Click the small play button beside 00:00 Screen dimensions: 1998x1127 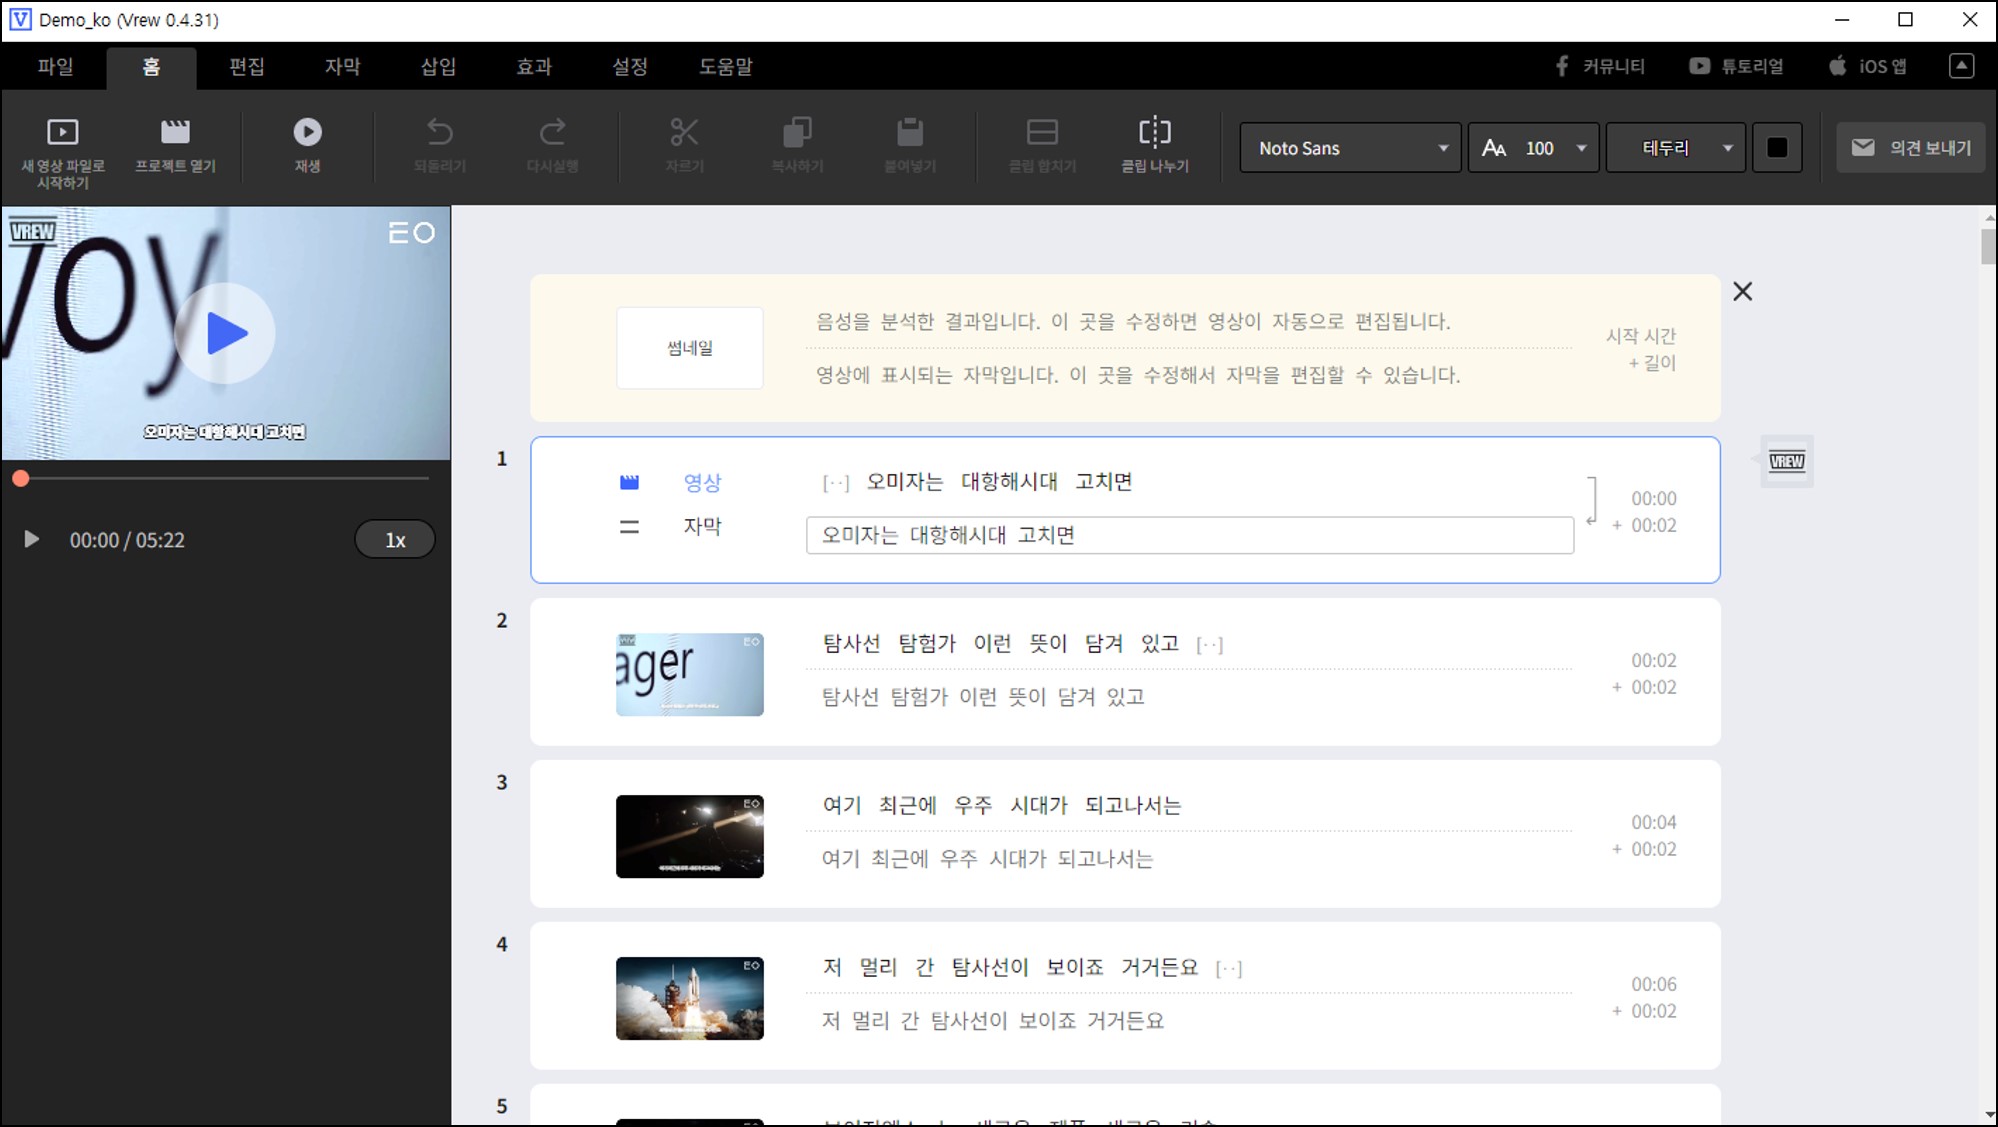[31, 540]
